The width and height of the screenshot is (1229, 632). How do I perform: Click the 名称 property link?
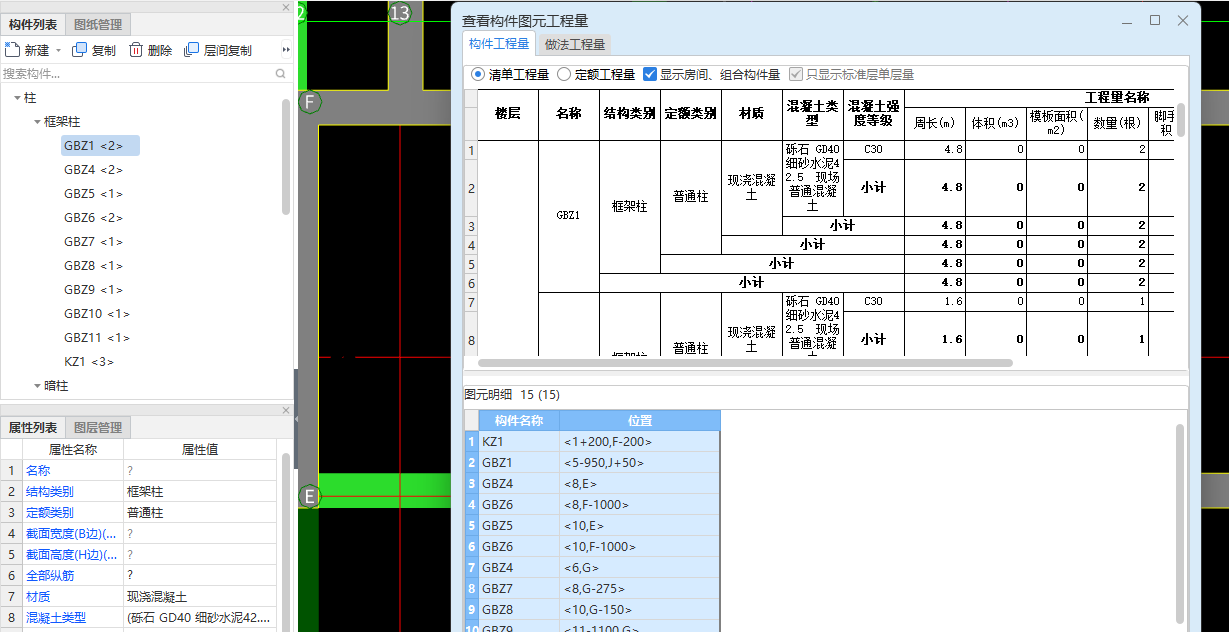pos(38,470)
